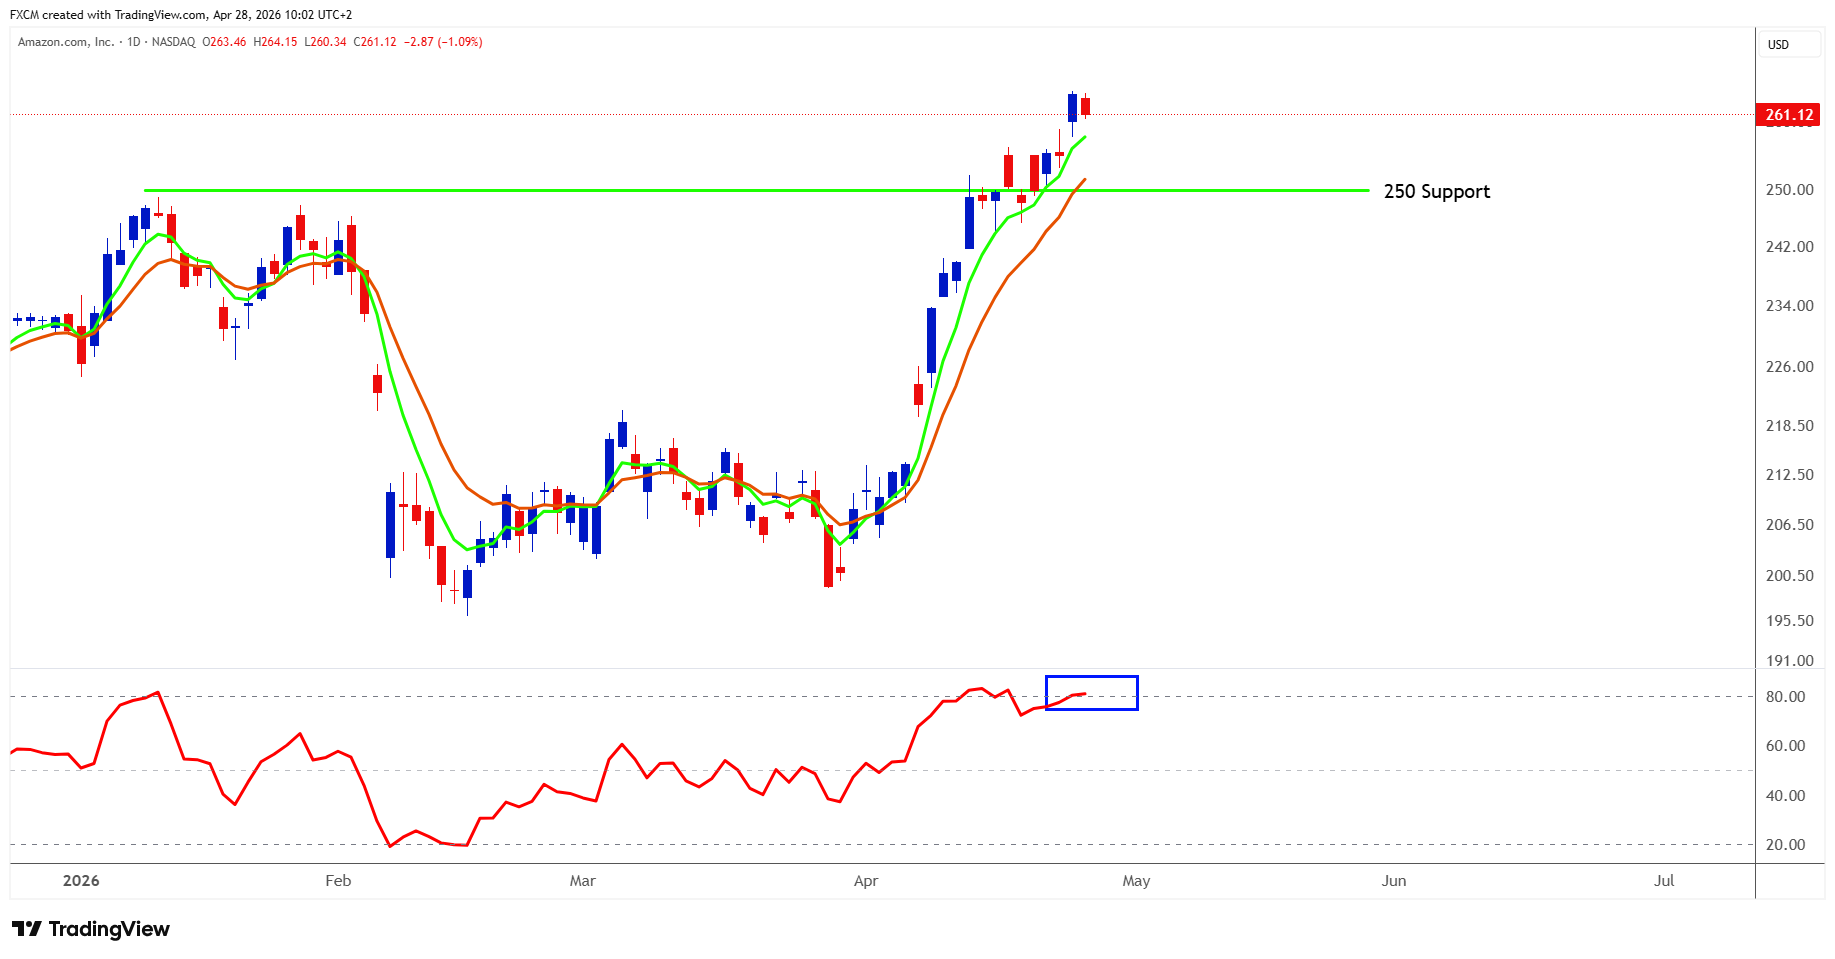The width and height of the screenshot is (1835, 959).
Task: Open the 1D interval label
Action: click(134, 42)
